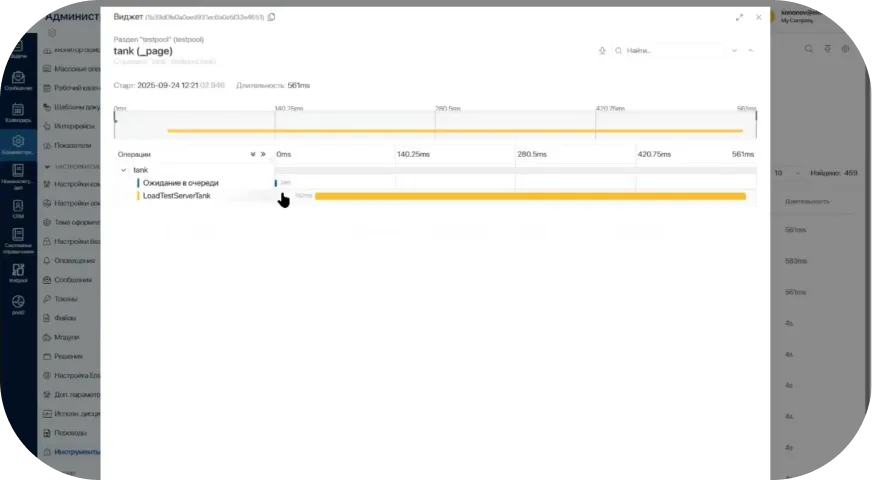Open Задачи in the left sidebar
872x480 pixels.
point(18,51)
